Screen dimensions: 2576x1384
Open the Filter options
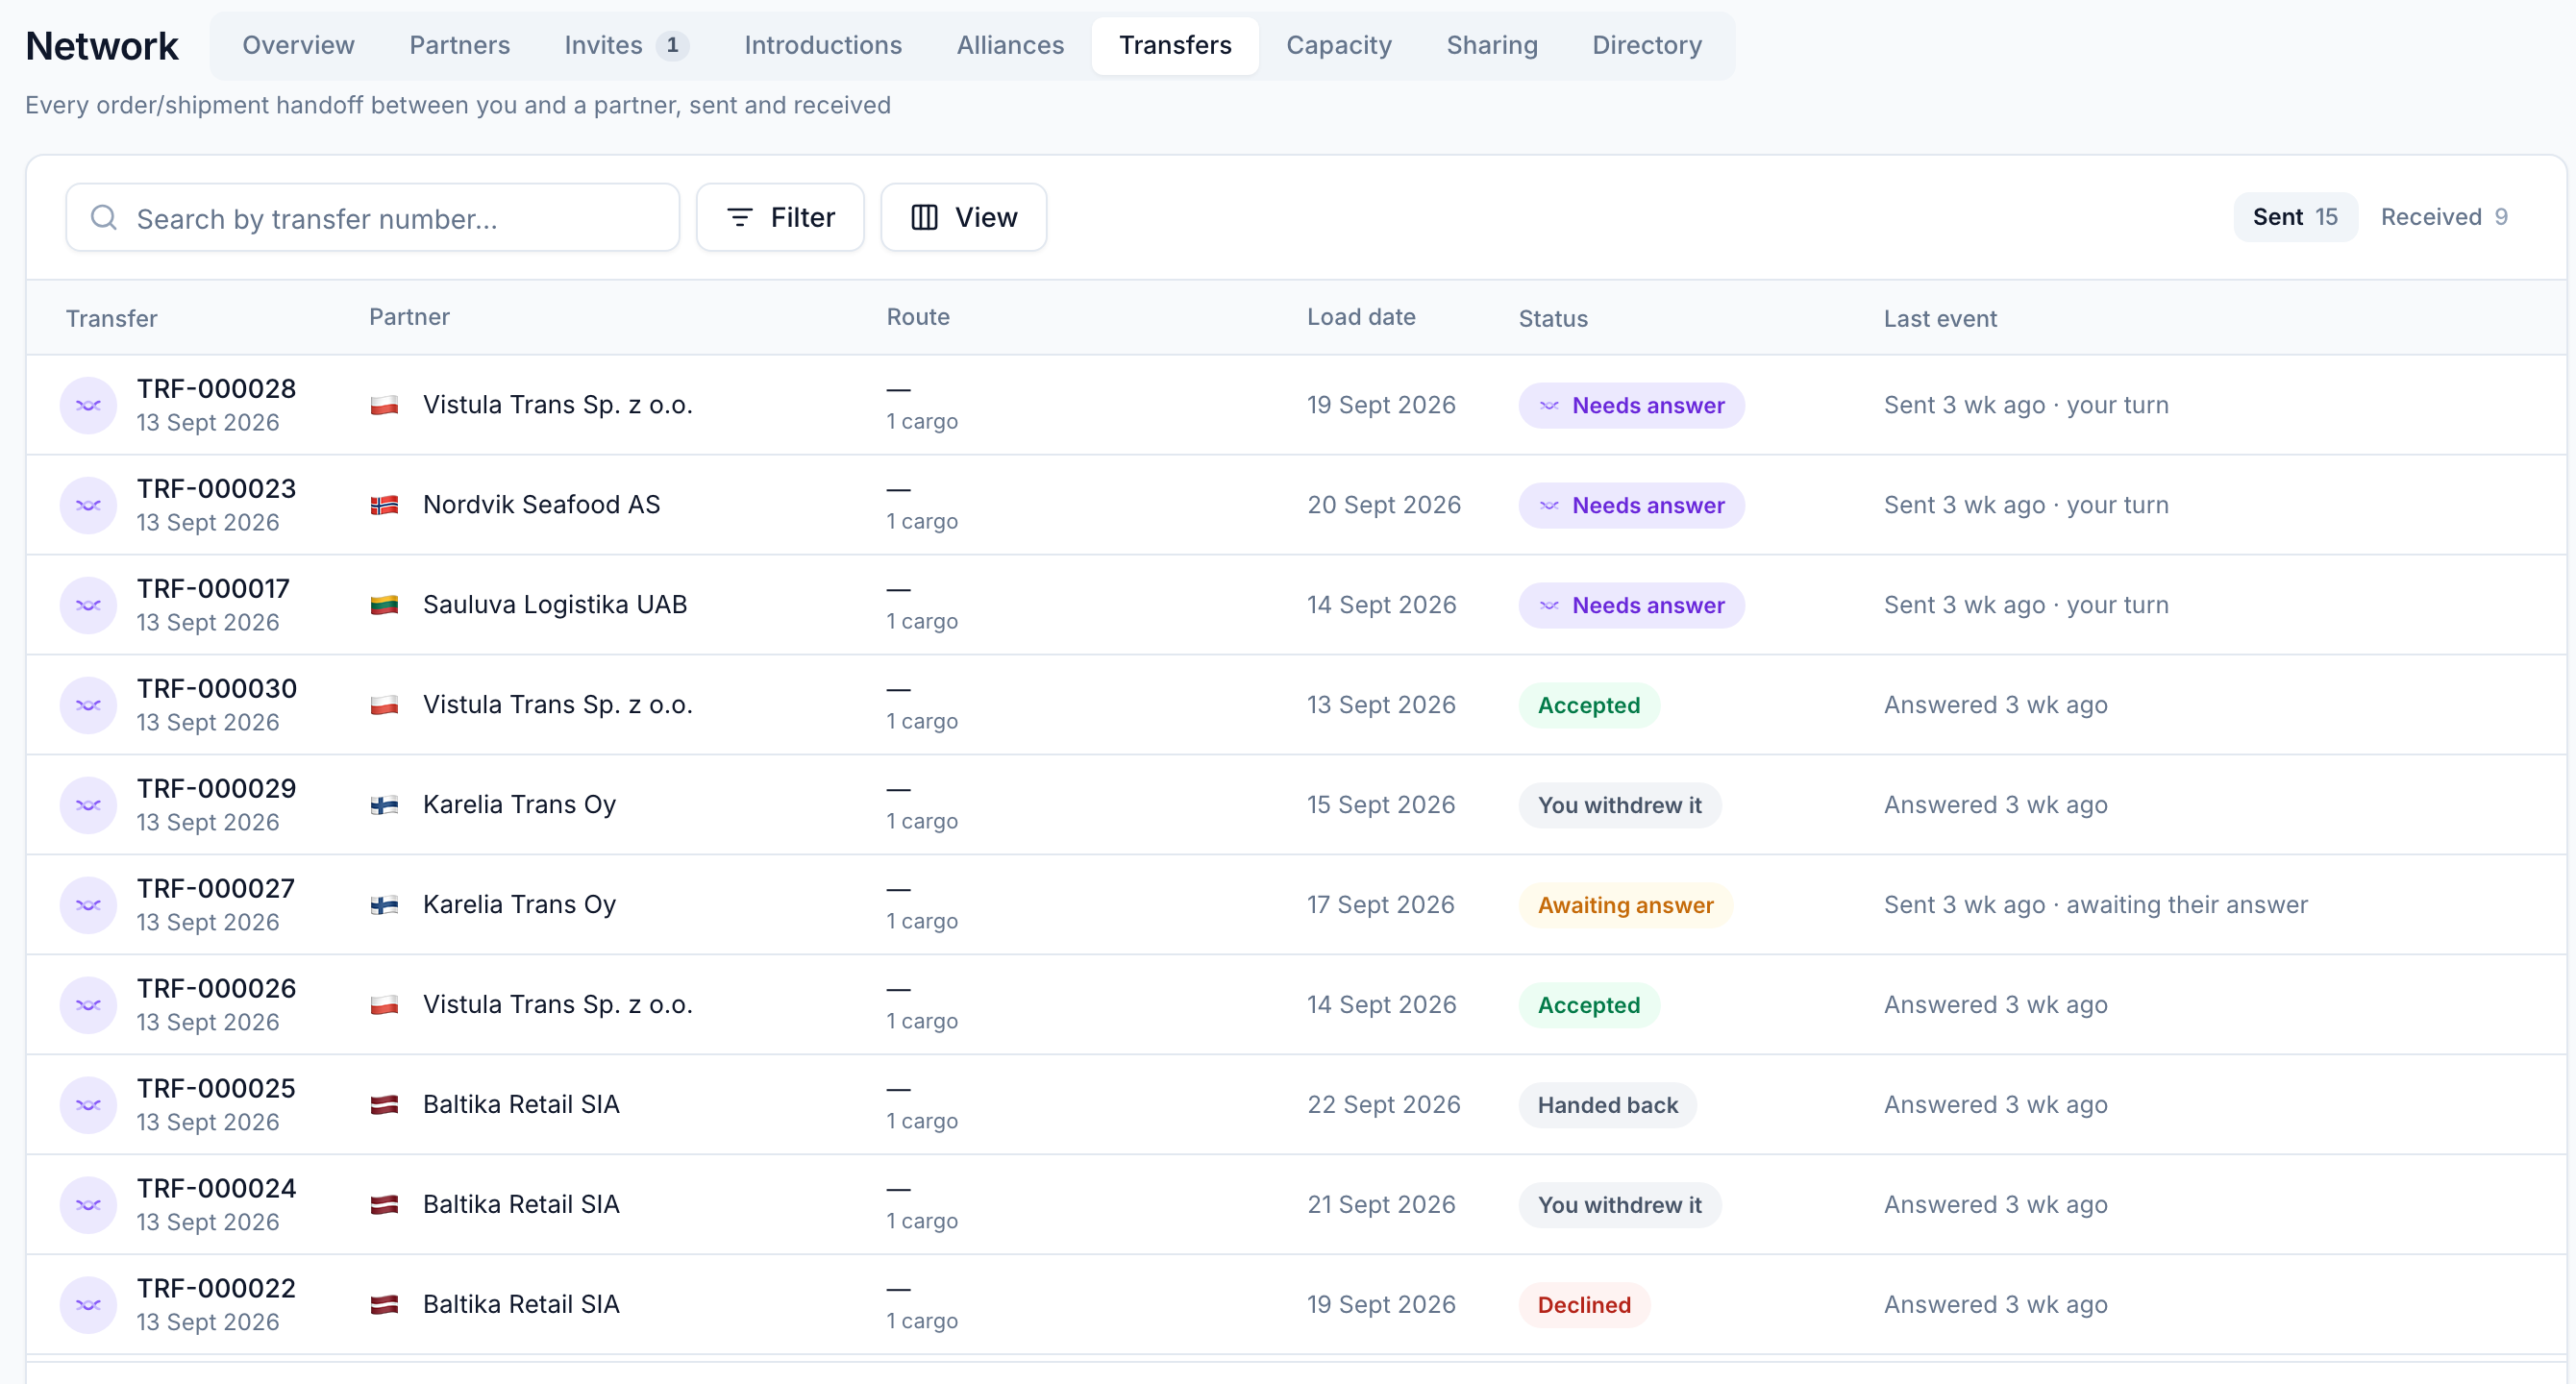780,217
